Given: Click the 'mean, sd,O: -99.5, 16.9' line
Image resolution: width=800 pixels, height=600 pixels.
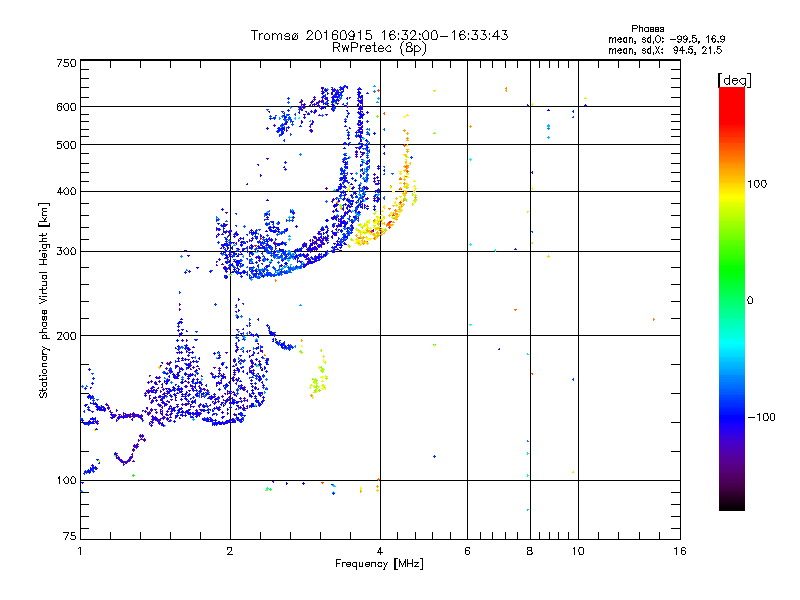Looking at the screenshot, I should tap(666, 39).
